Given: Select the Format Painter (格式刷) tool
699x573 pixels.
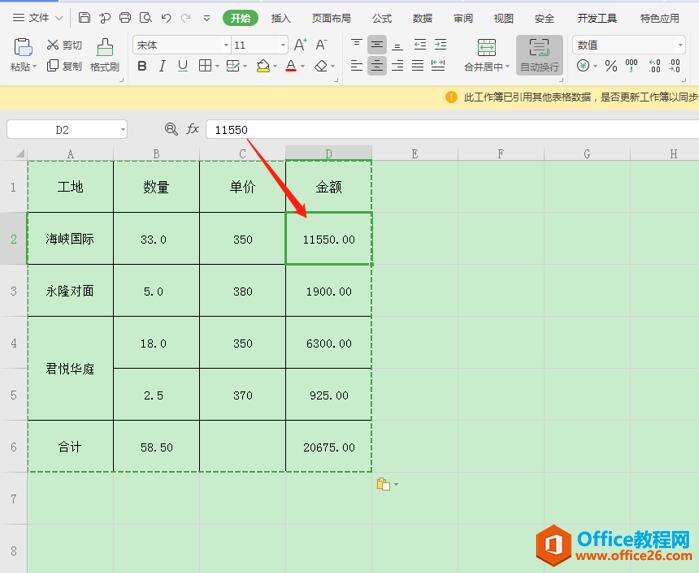Looking at the screenshot, I should (105, 54).
